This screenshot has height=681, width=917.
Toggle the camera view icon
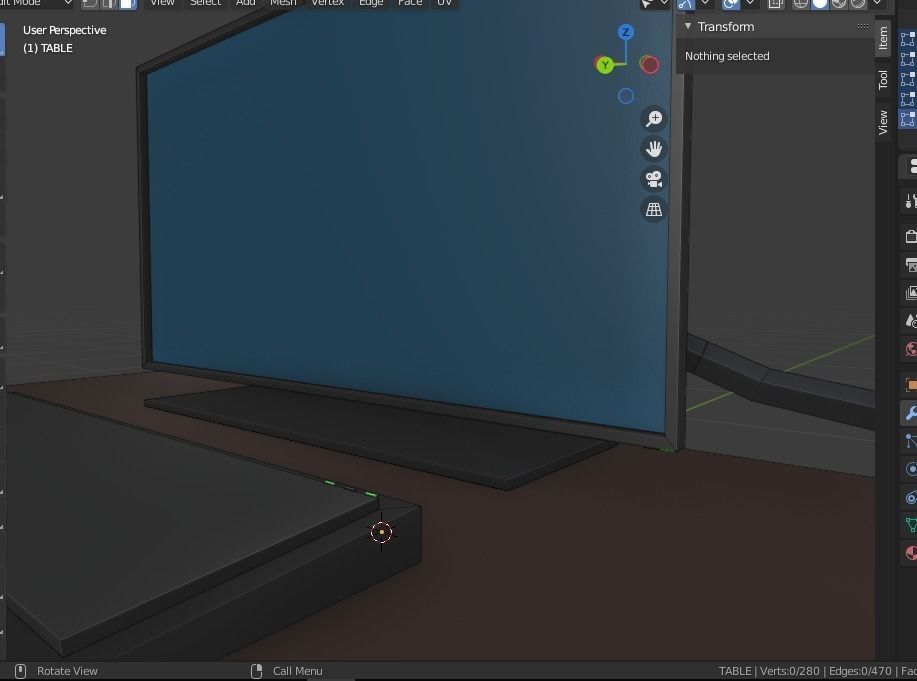[x=654, y=179]
